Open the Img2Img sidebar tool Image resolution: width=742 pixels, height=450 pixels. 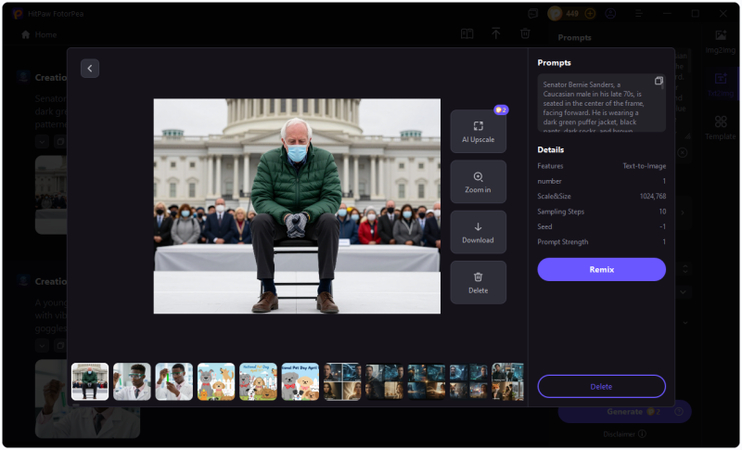click(721, 41)
